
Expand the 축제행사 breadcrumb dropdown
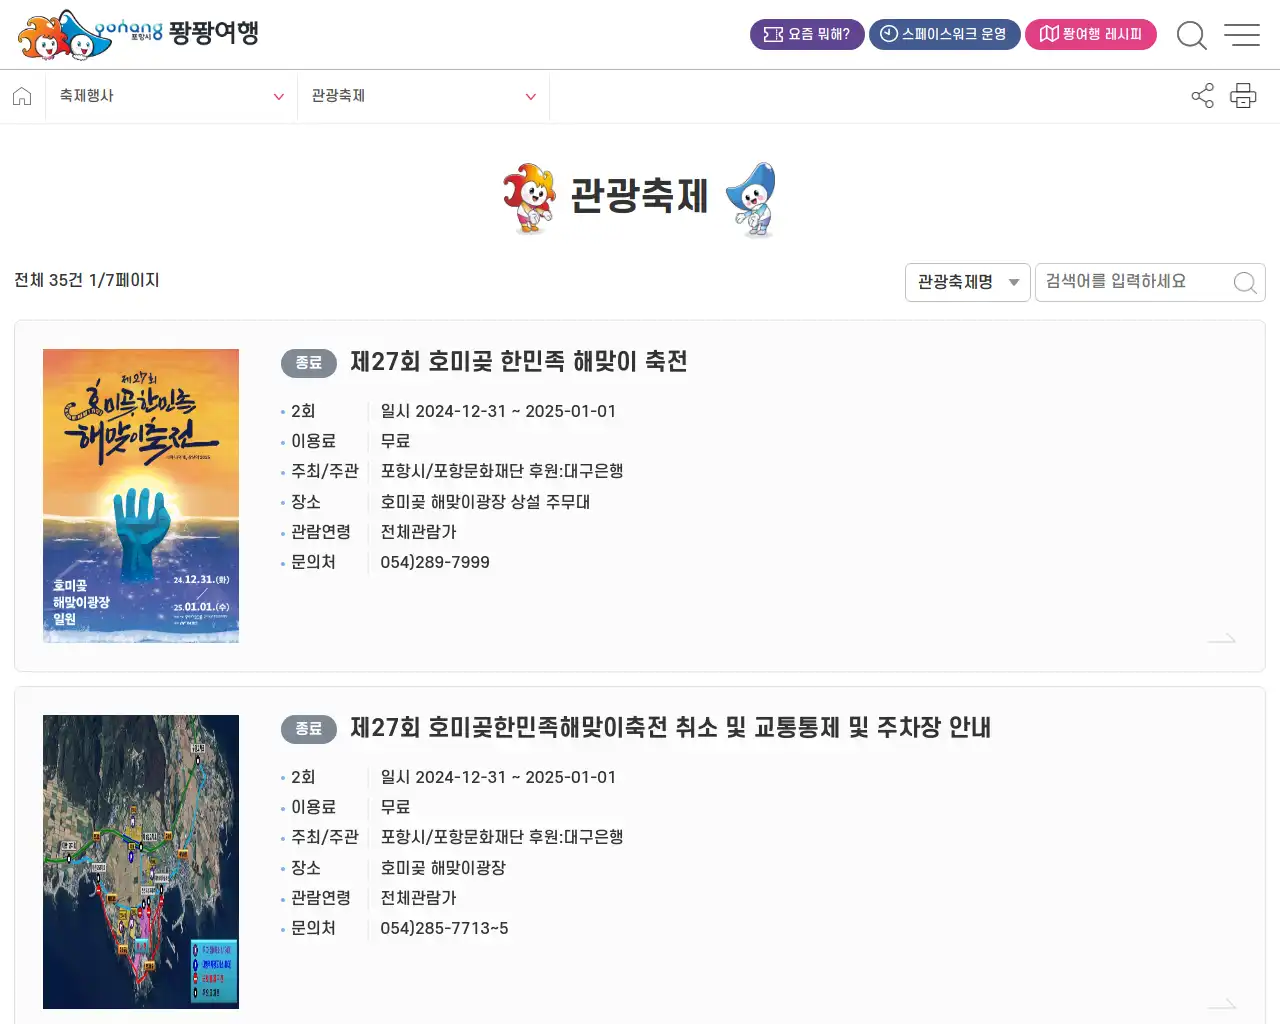[x=170, y=96]
